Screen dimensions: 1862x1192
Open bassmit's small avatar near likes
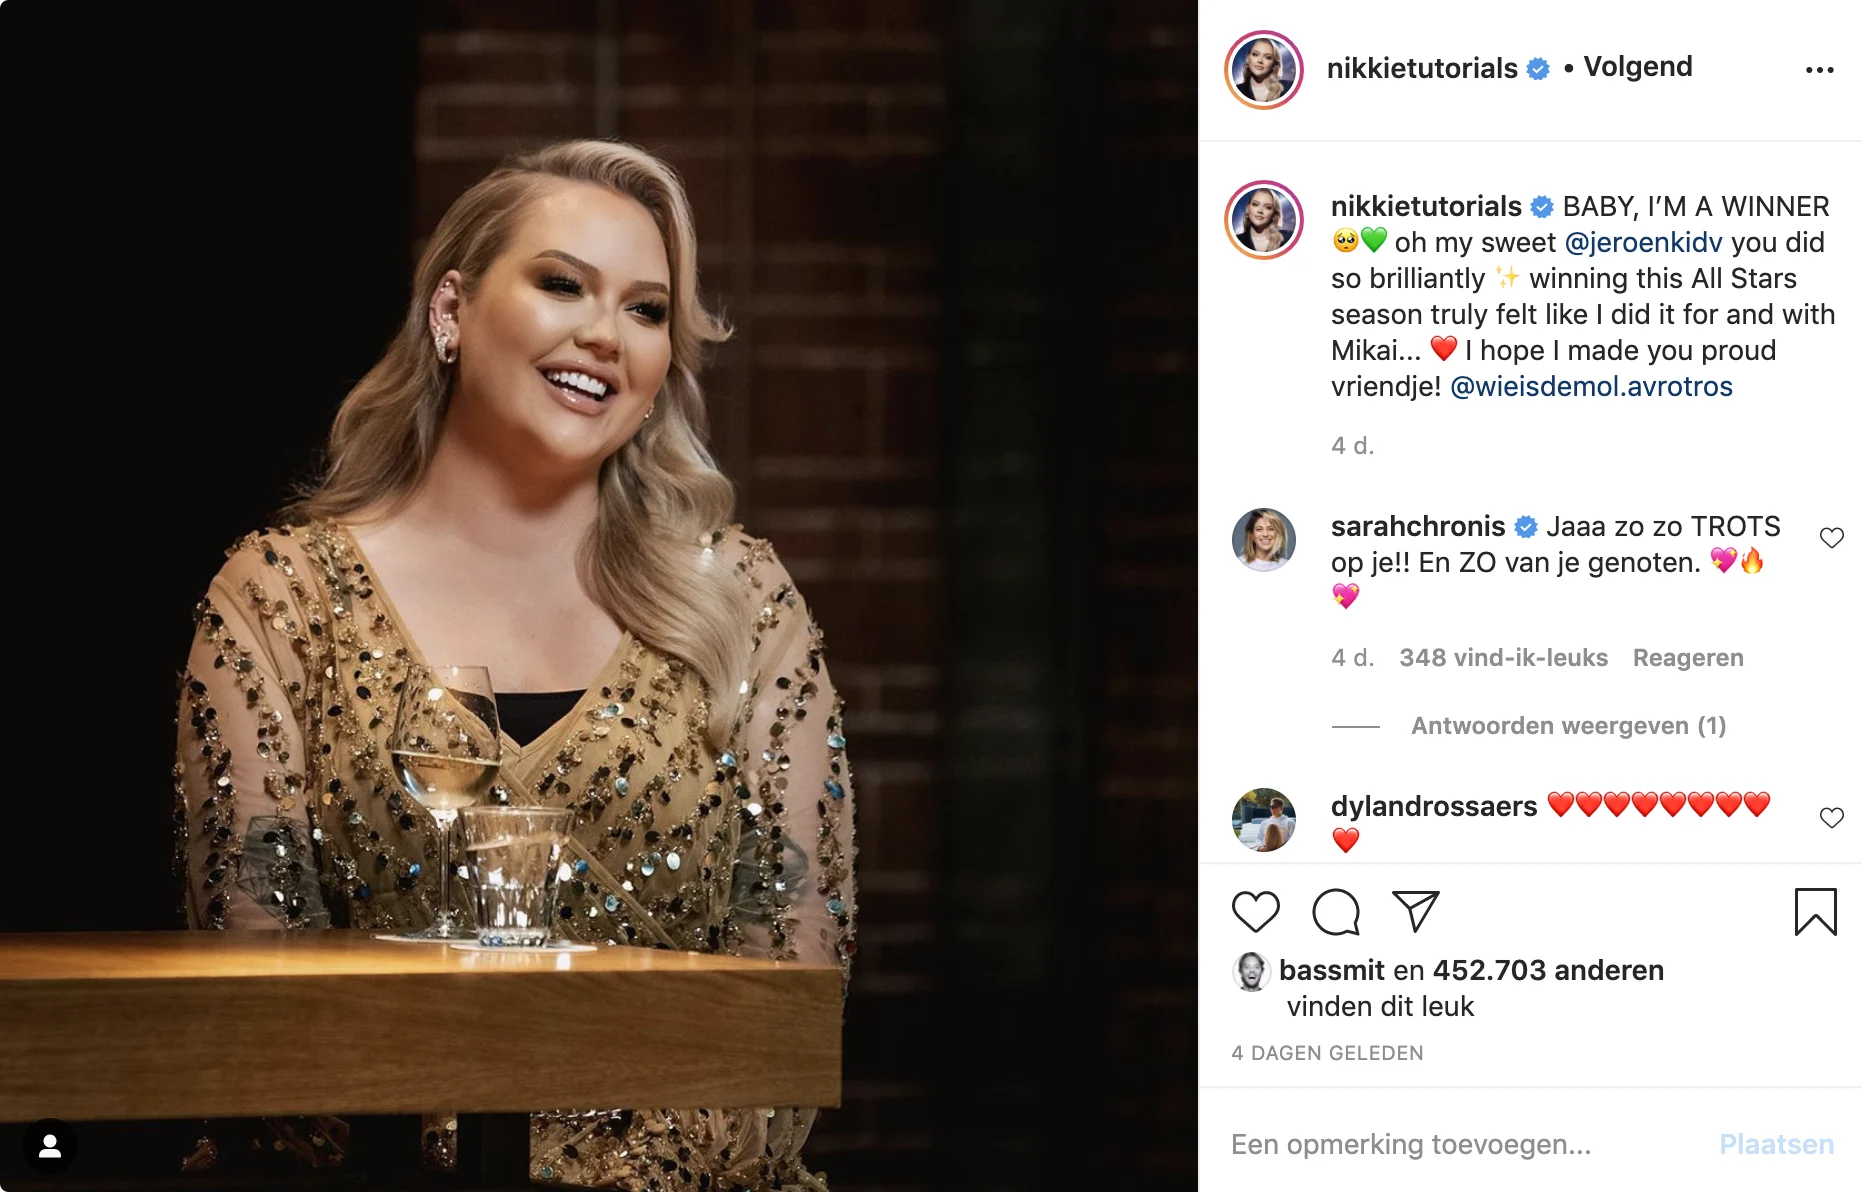click(x=1251, y=971)
